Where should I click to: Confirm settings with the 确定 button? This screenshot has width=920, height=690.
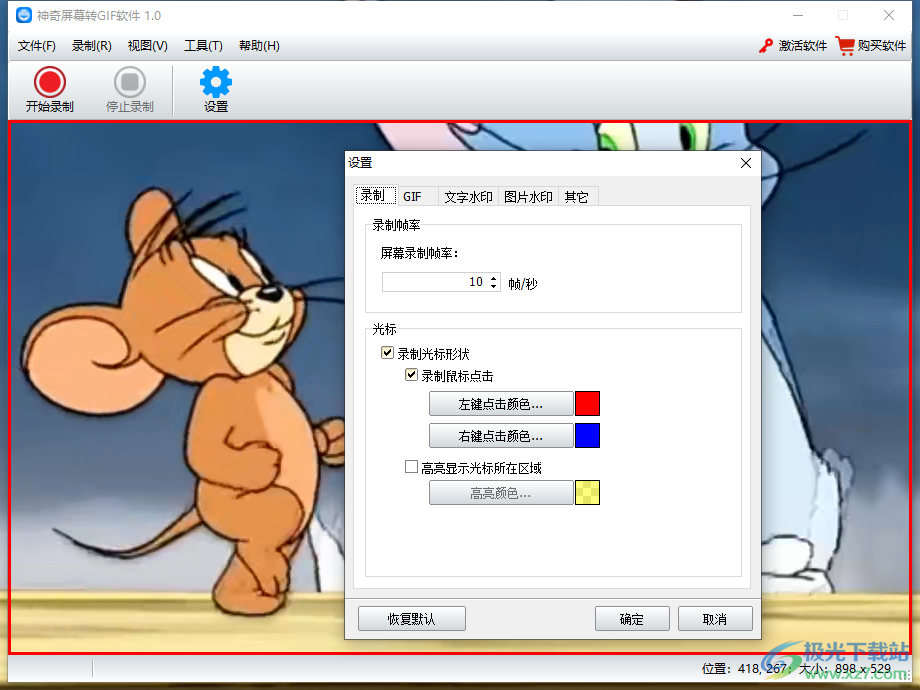click(632, 619)
